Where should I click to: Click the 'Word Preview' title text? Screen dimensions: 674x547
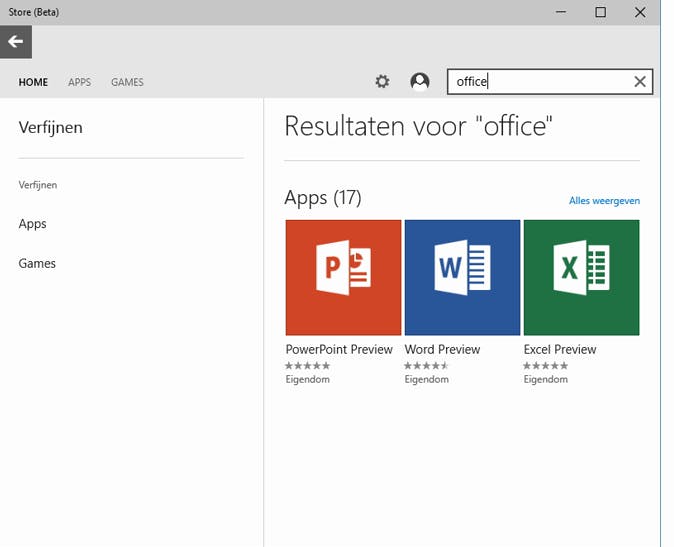point(442,350)
